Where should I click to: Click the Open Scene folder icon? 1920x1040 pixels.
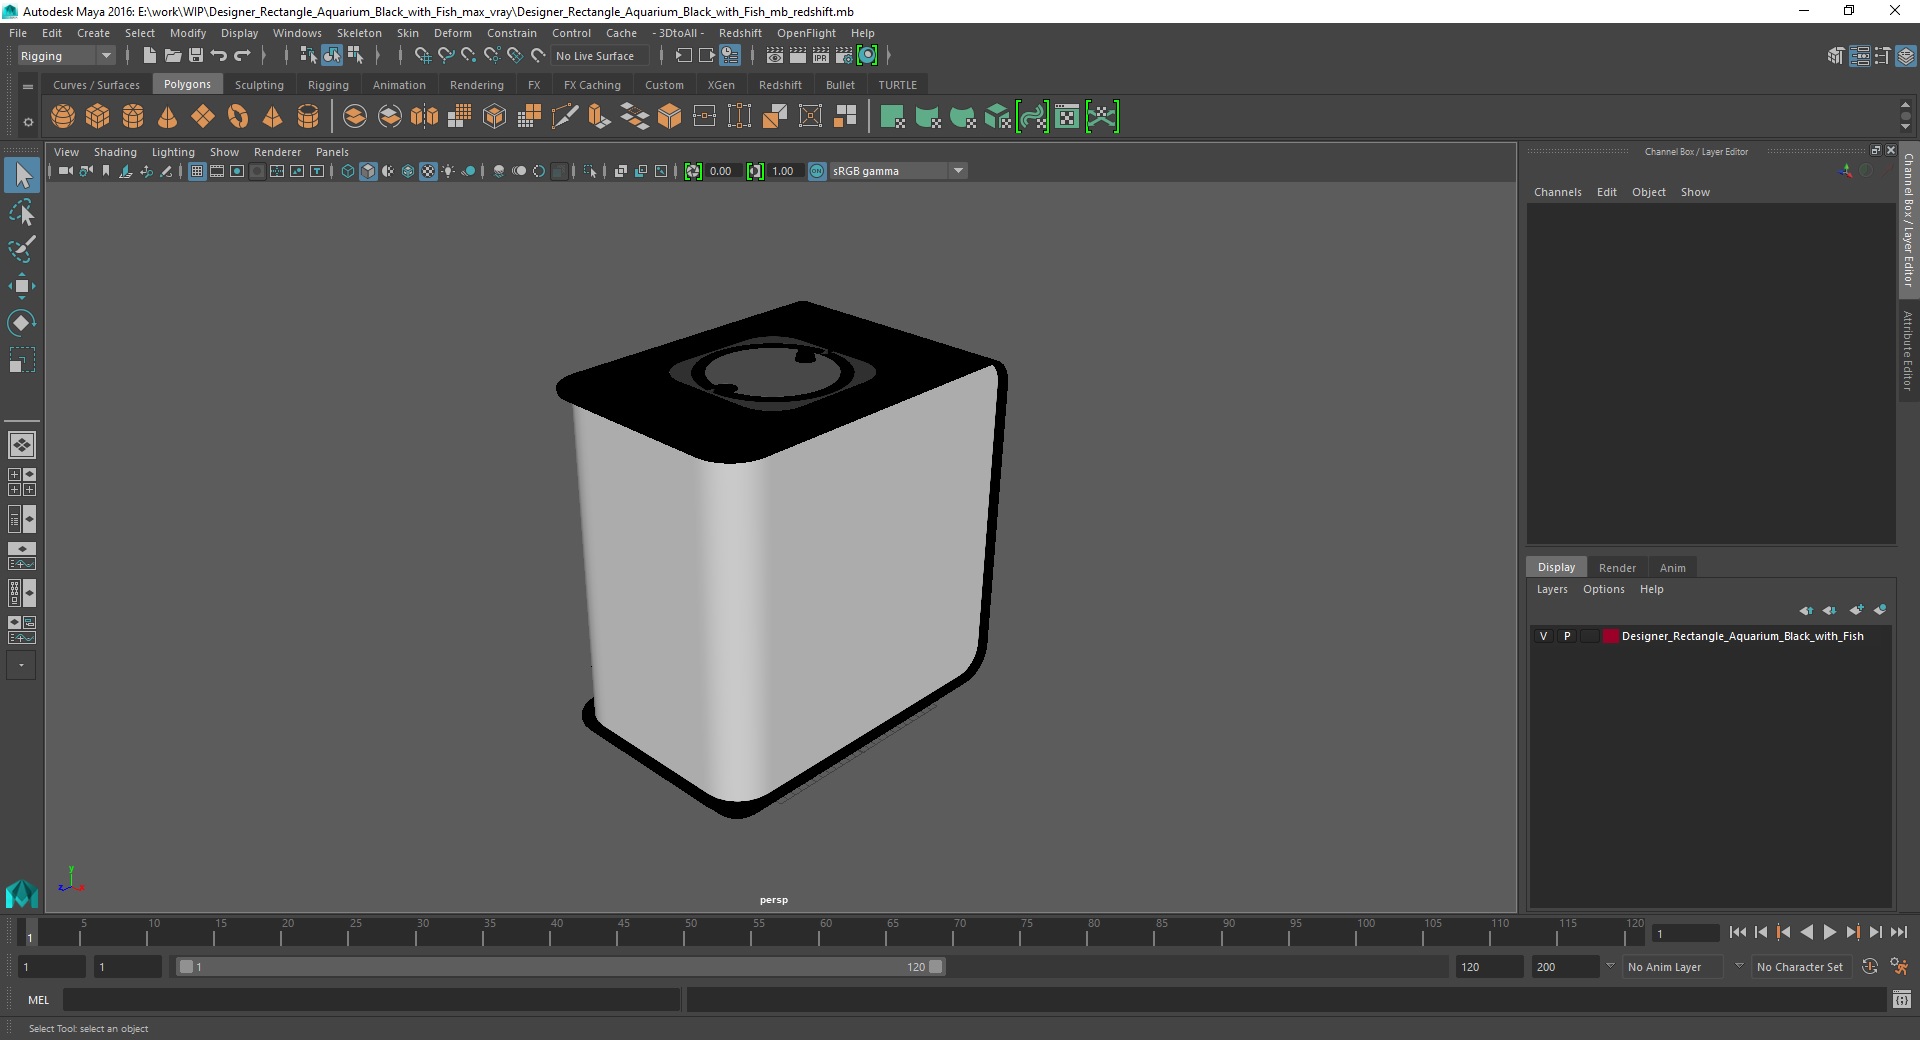[x=172, y=56]
